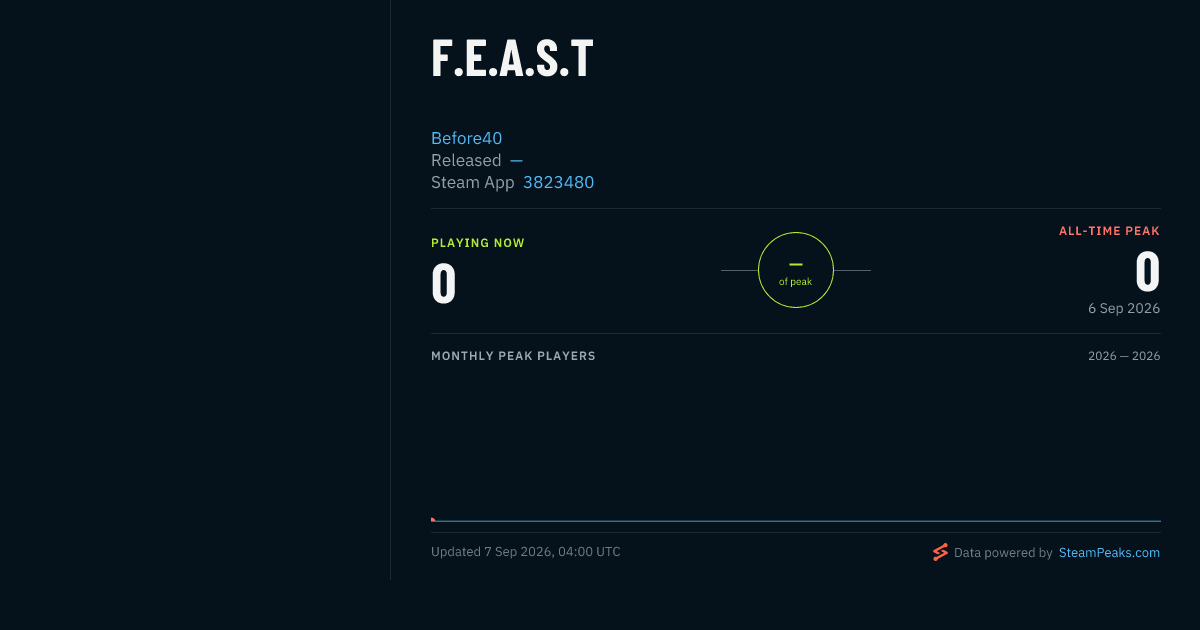Click the Updated 7 Sep 2026 timestamp

pos(526,552)
